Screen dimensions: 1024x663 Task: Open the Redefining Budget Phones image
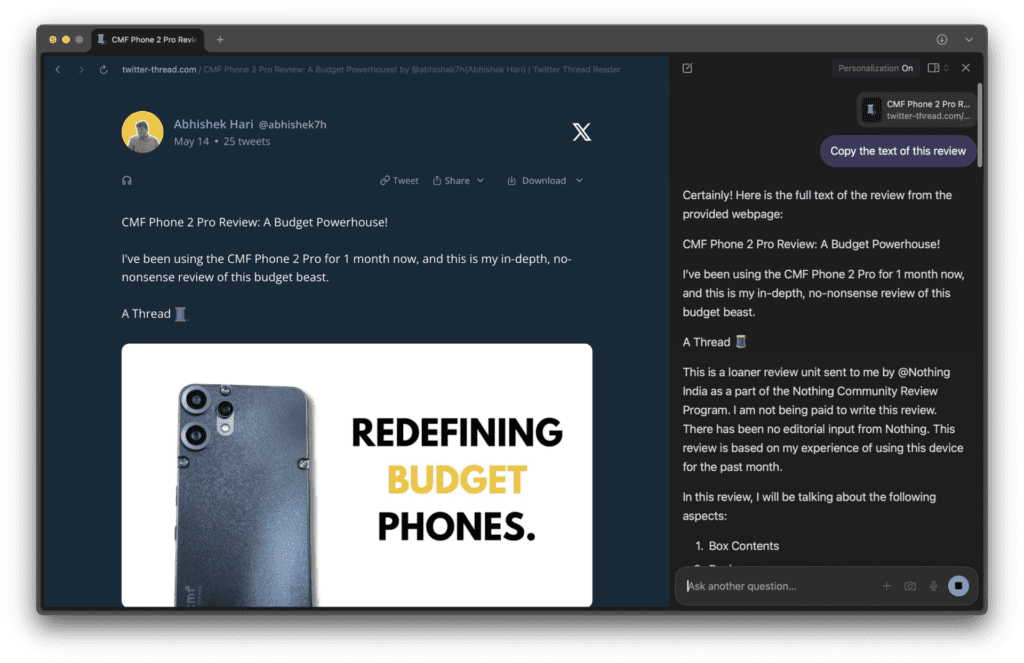[357, 475]
